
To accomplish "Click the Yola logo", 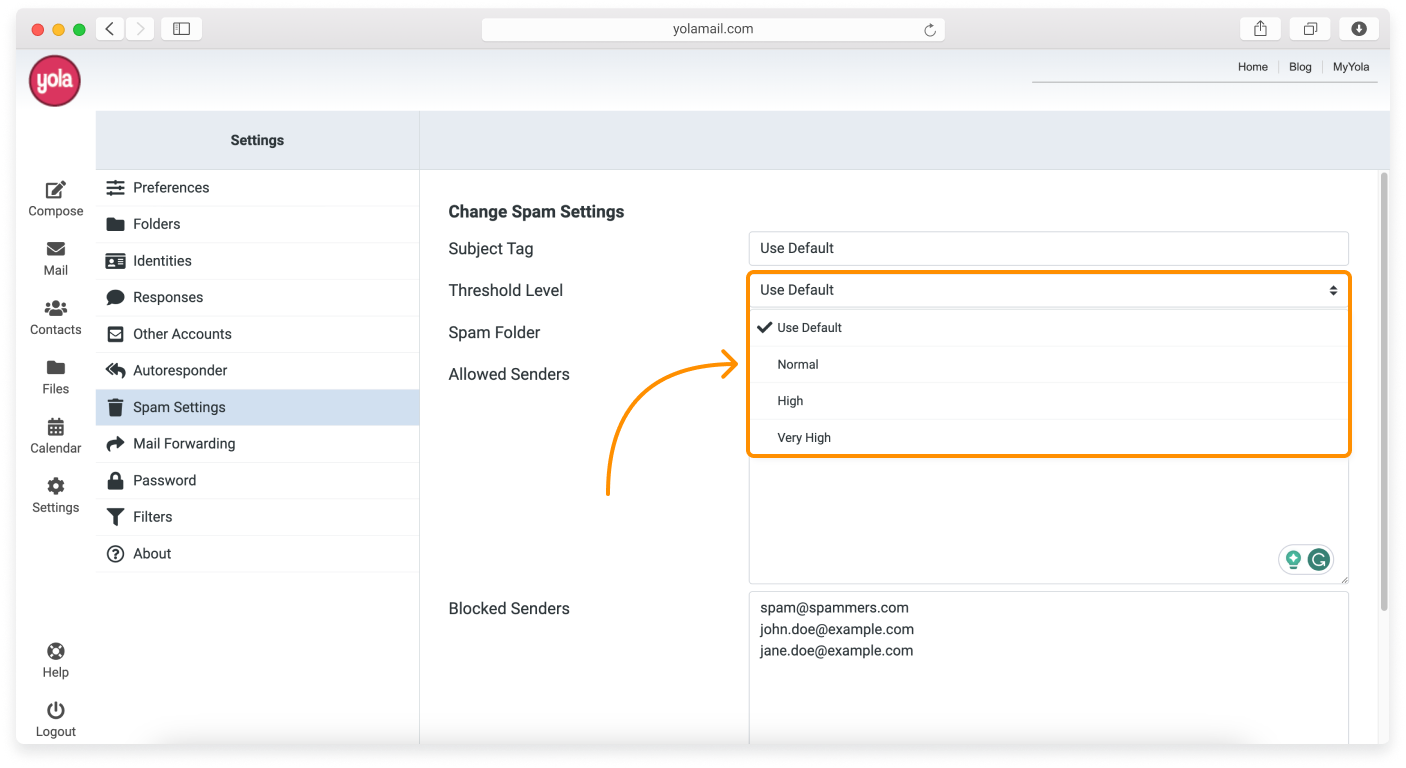I will click(54, 81).
